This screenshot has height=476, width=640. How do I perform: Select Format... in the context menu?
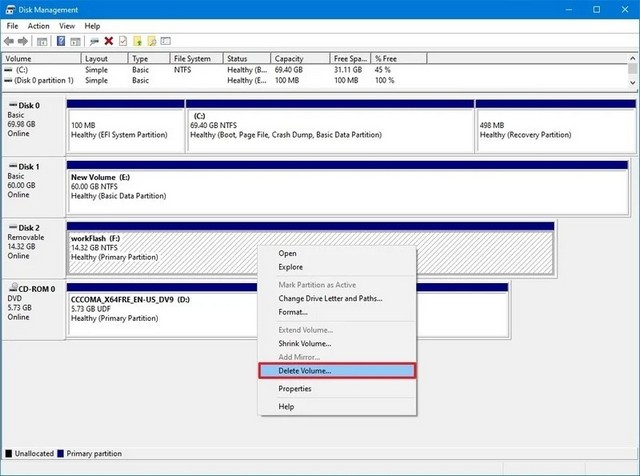[x=337, y=312]
